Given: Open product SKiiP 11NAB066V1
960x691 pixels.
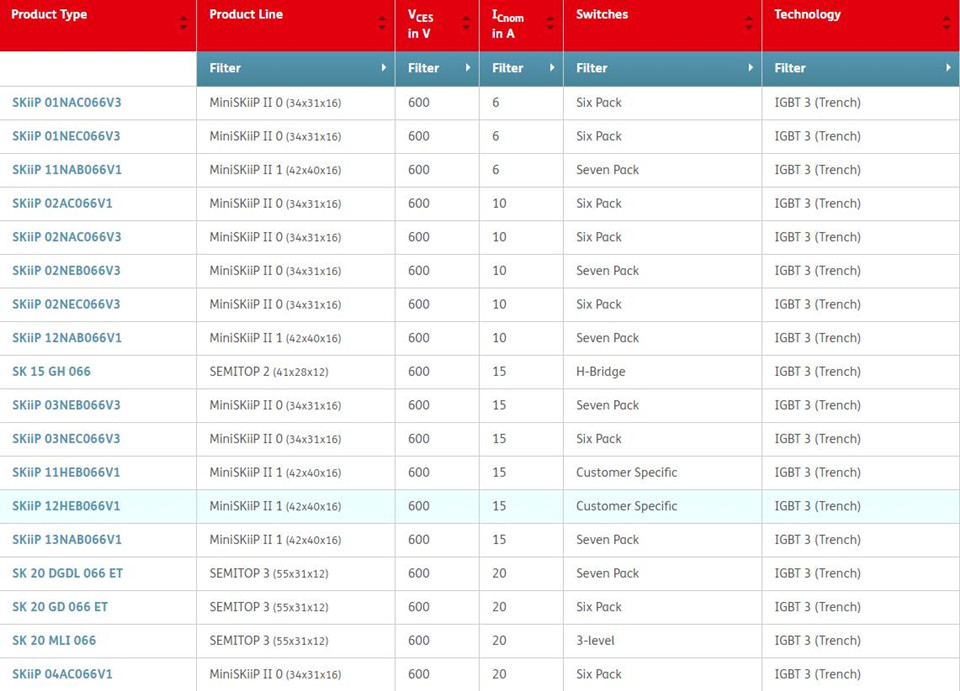Looking at the screenshot, I should [67, 170].
